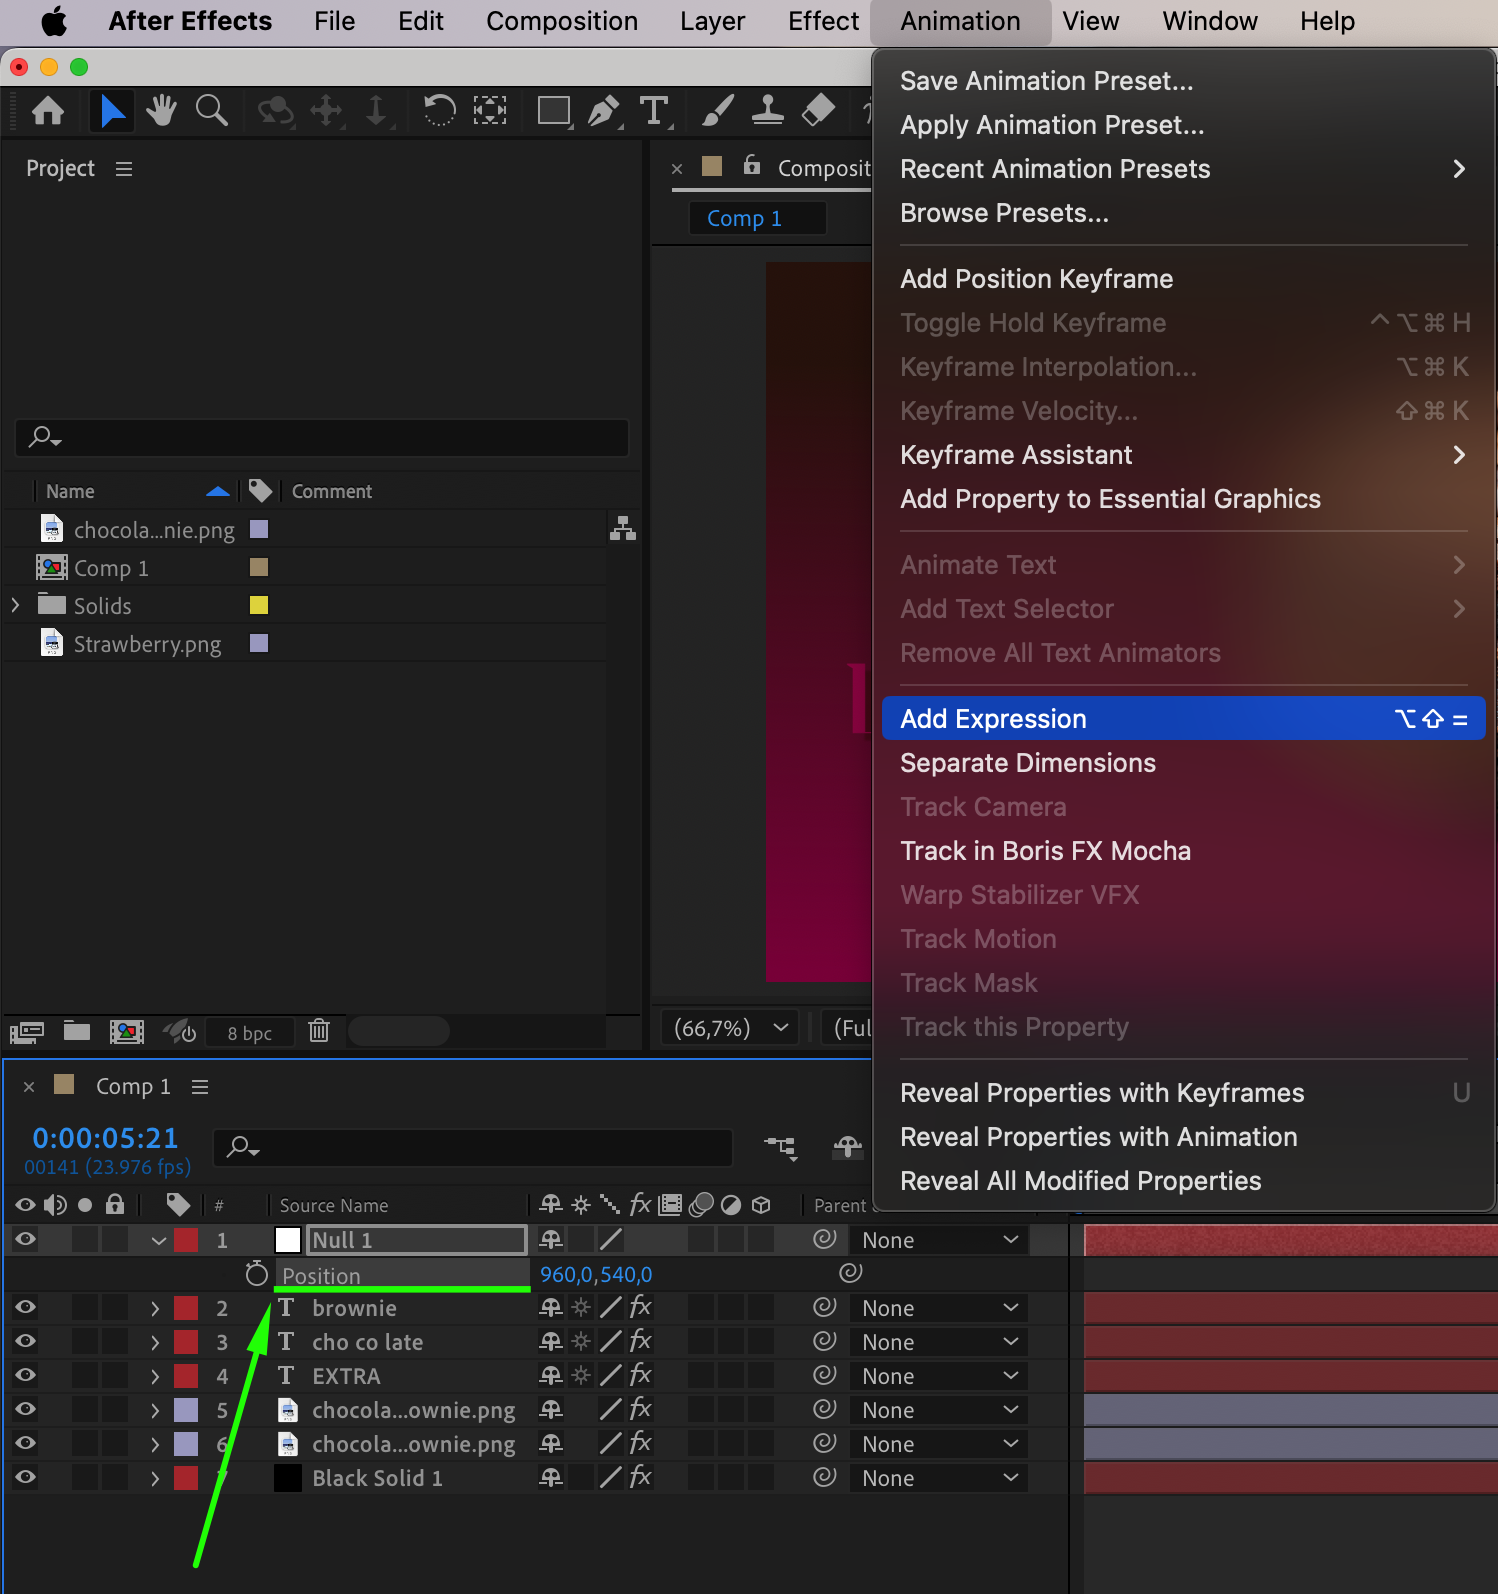Expand the Solids folder in Project panel
The image size is (1498, 1594).
[x=16, y=605]
